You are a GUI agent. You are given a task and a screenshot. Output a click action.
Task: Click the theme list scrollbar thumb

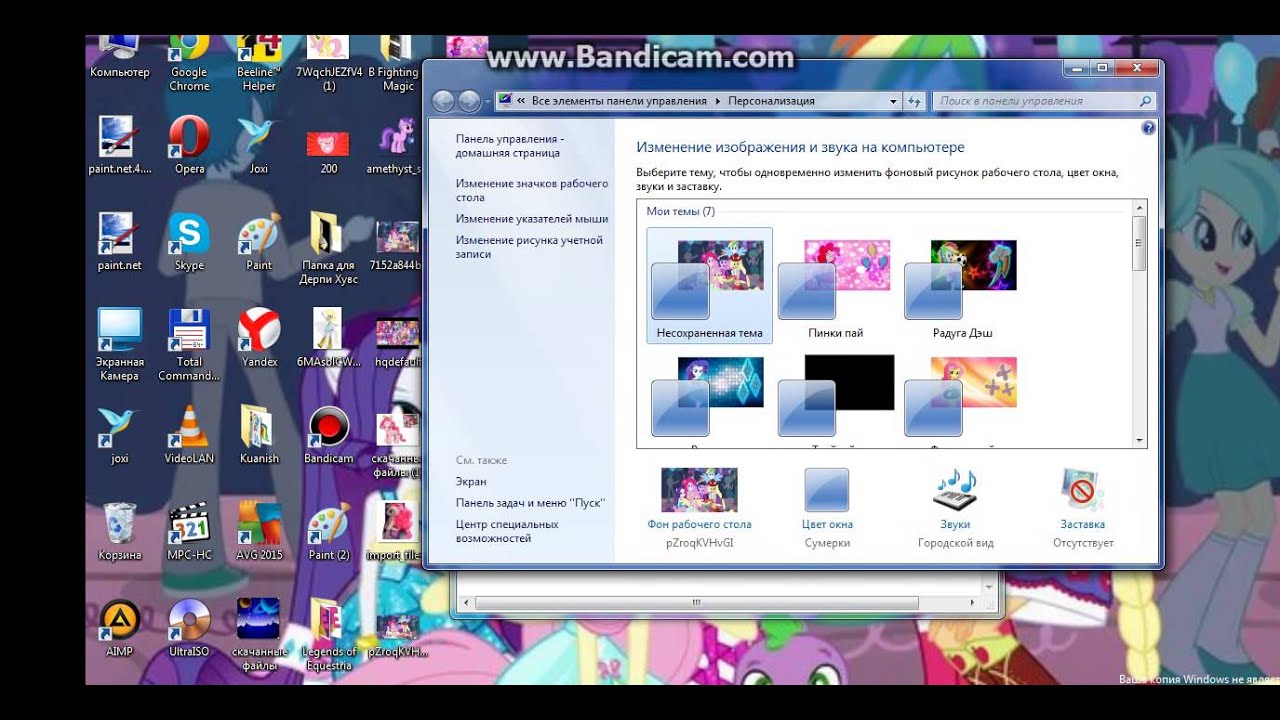pyautogui.click(x=1139, y=243)
